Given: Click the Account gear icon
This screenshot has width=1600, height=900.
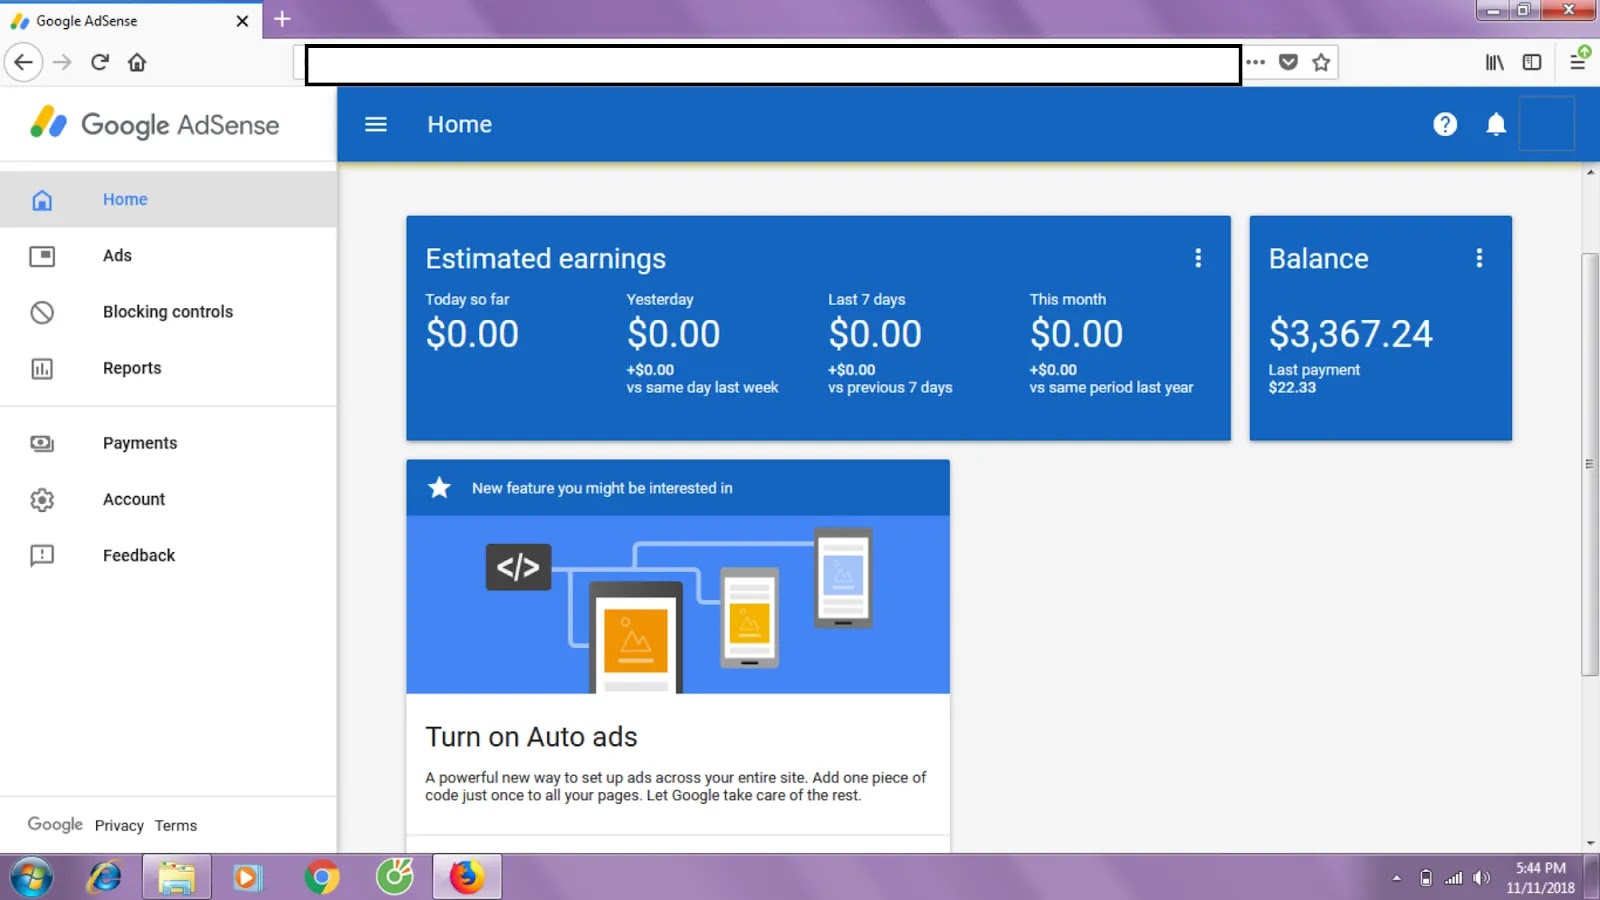Looking at the screenshot, I should 42,499.
